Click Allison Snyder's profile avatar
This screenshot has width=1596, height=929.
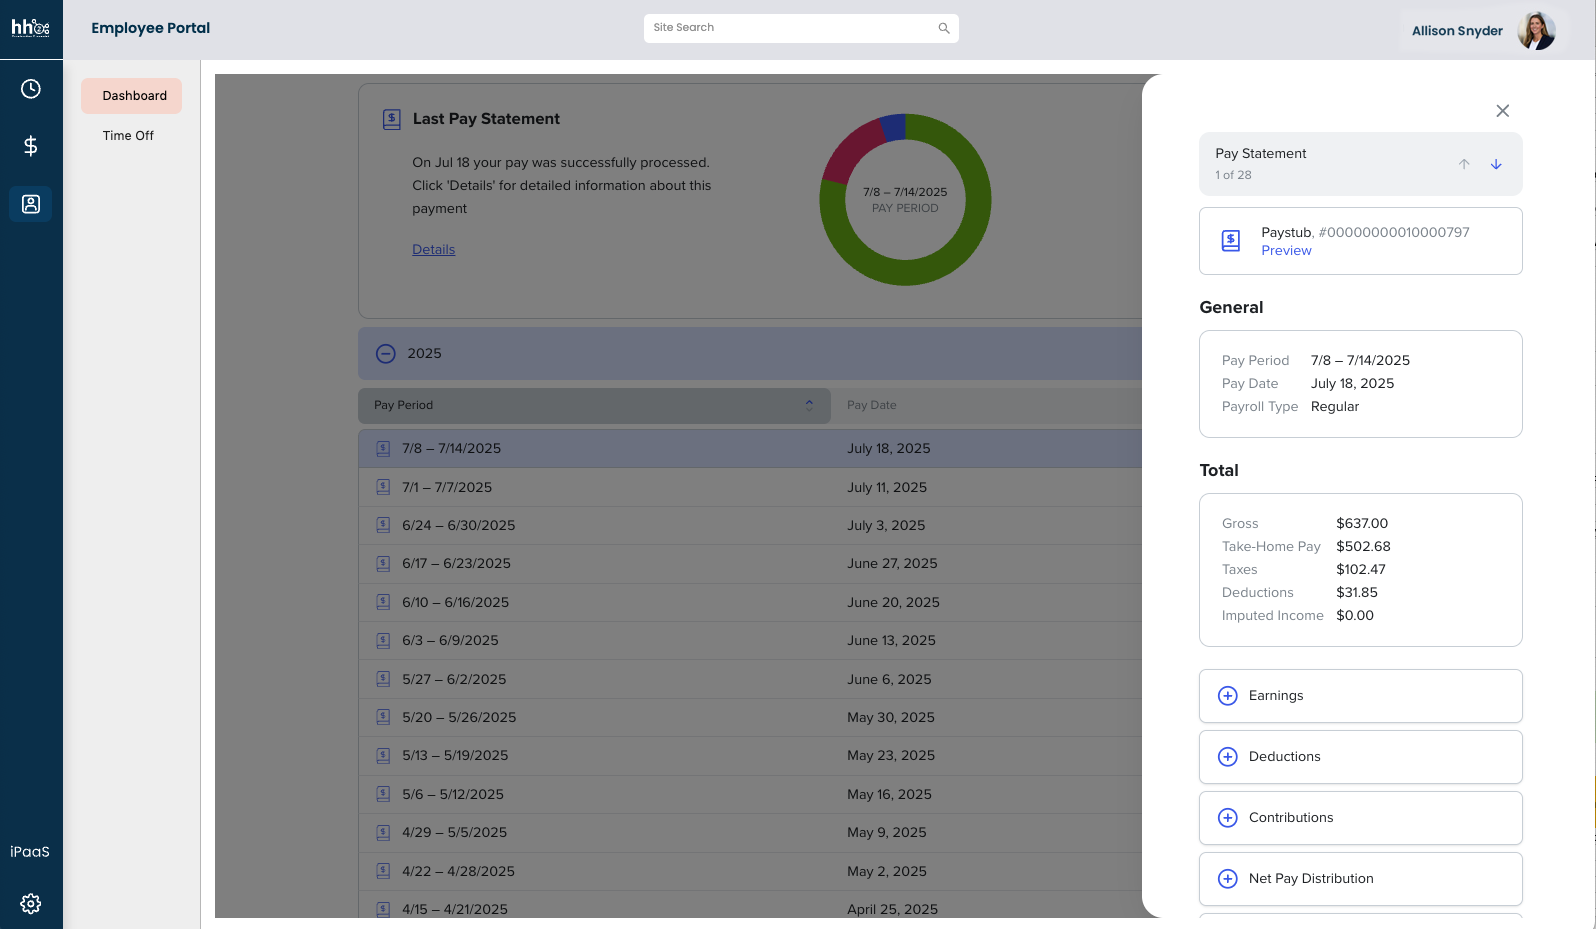pyautogui.click(x=1535, y=31)
